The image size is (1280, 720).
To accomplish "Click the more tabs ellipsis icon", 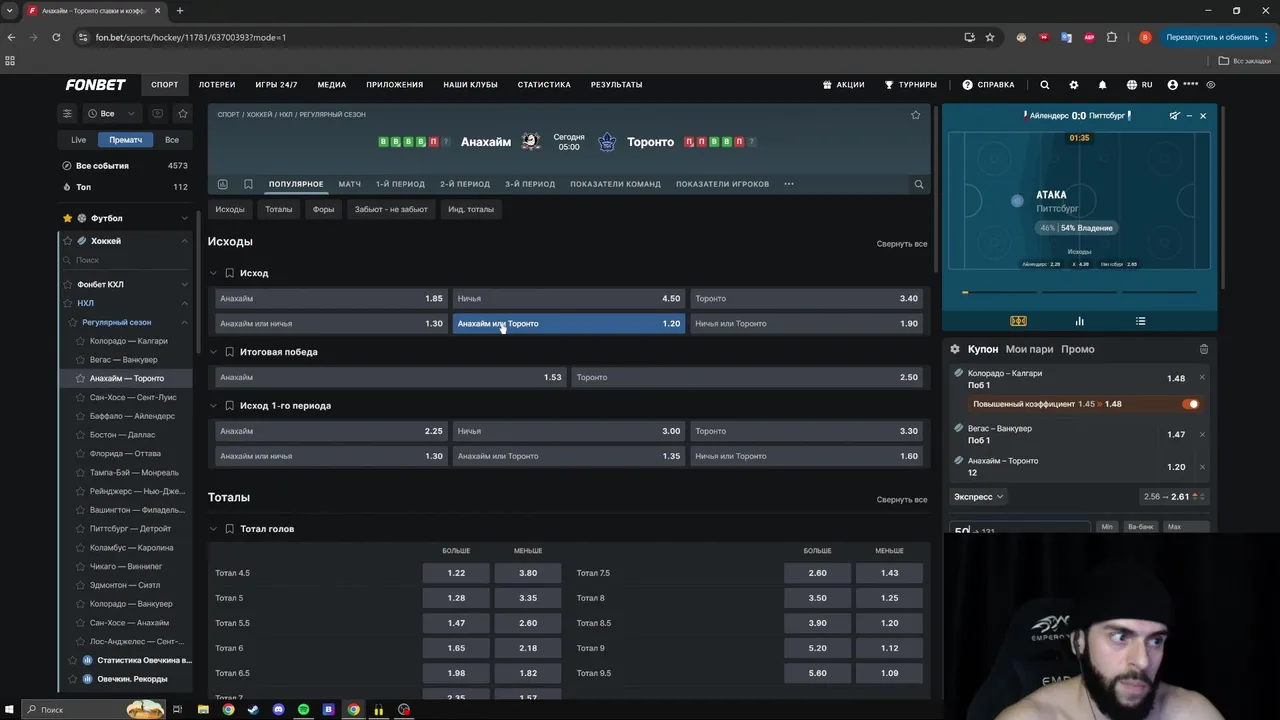I will 789,184.
